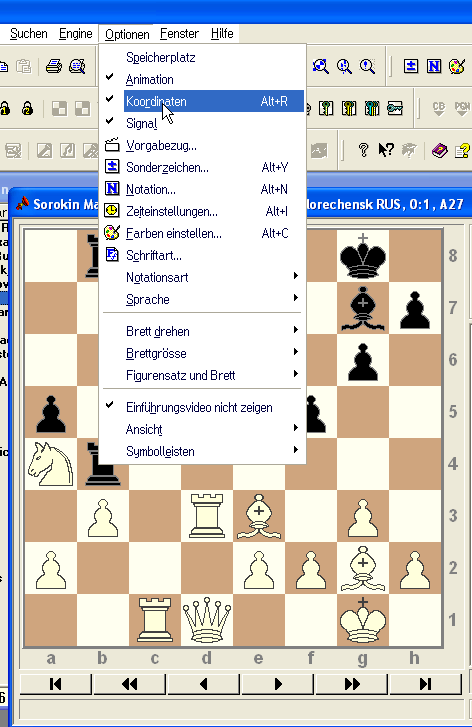Click the white rook on c1
This screenshot has height=727, width=472.
(155, 620)
